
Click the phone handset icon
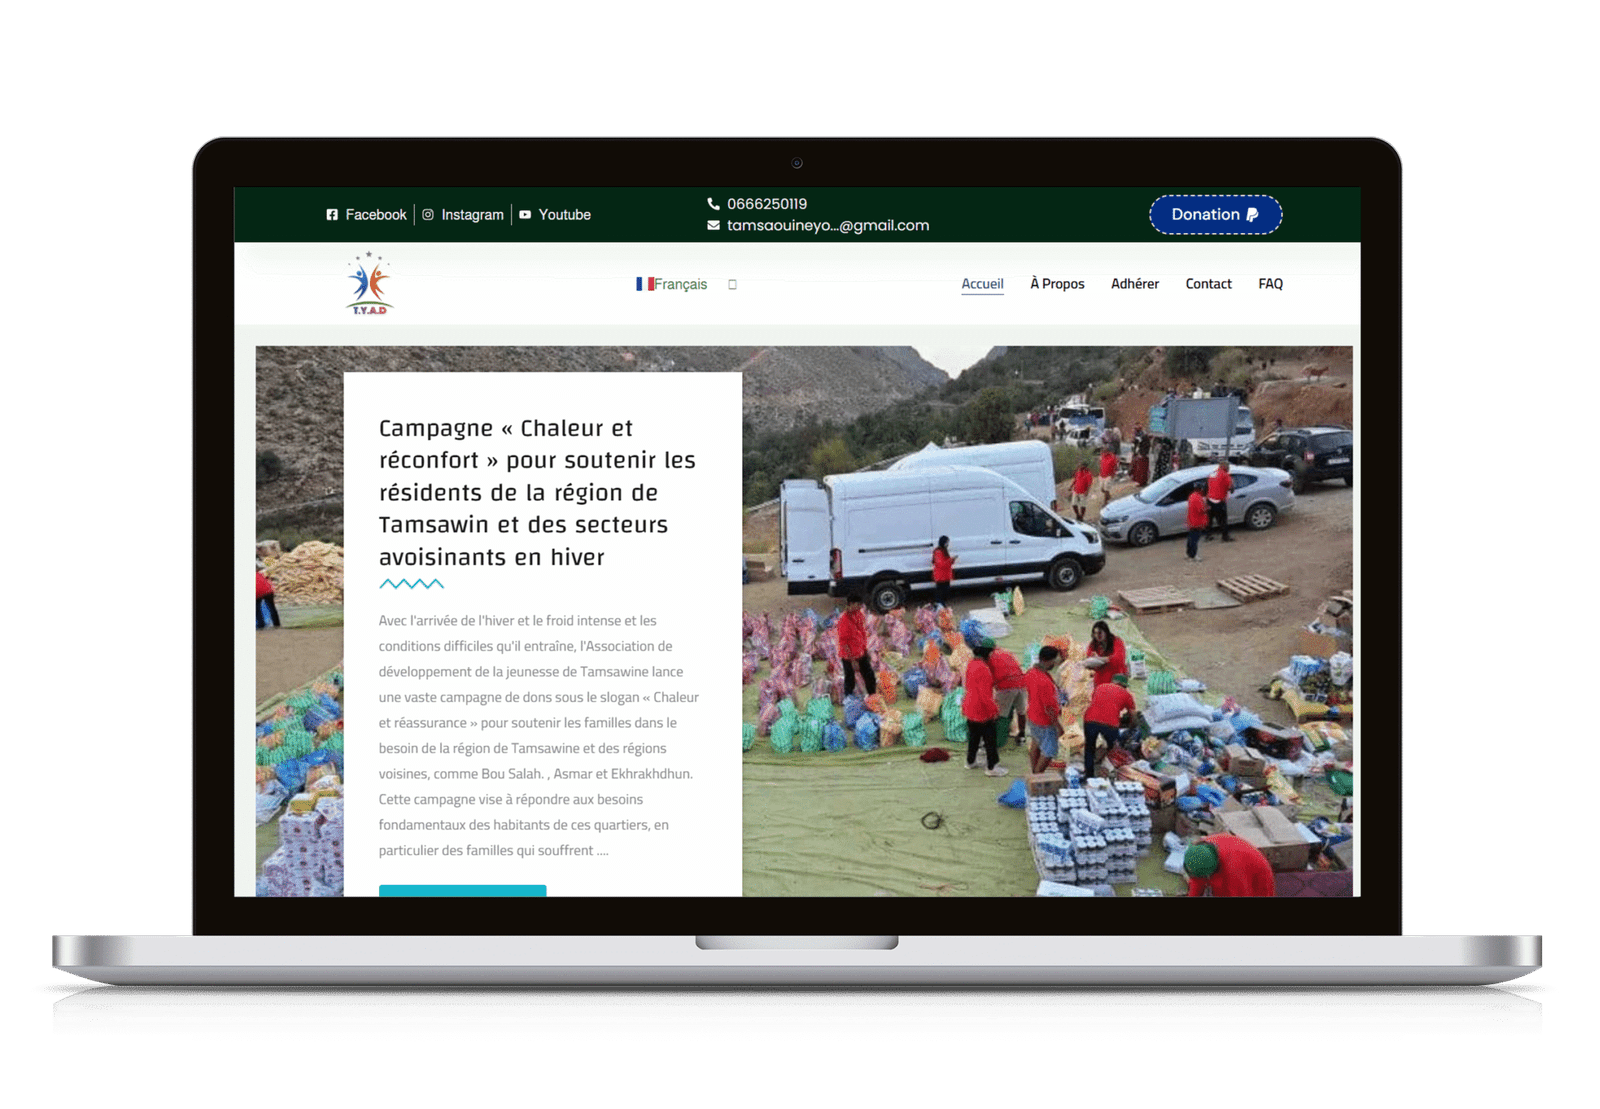click(x=713, y=204)
